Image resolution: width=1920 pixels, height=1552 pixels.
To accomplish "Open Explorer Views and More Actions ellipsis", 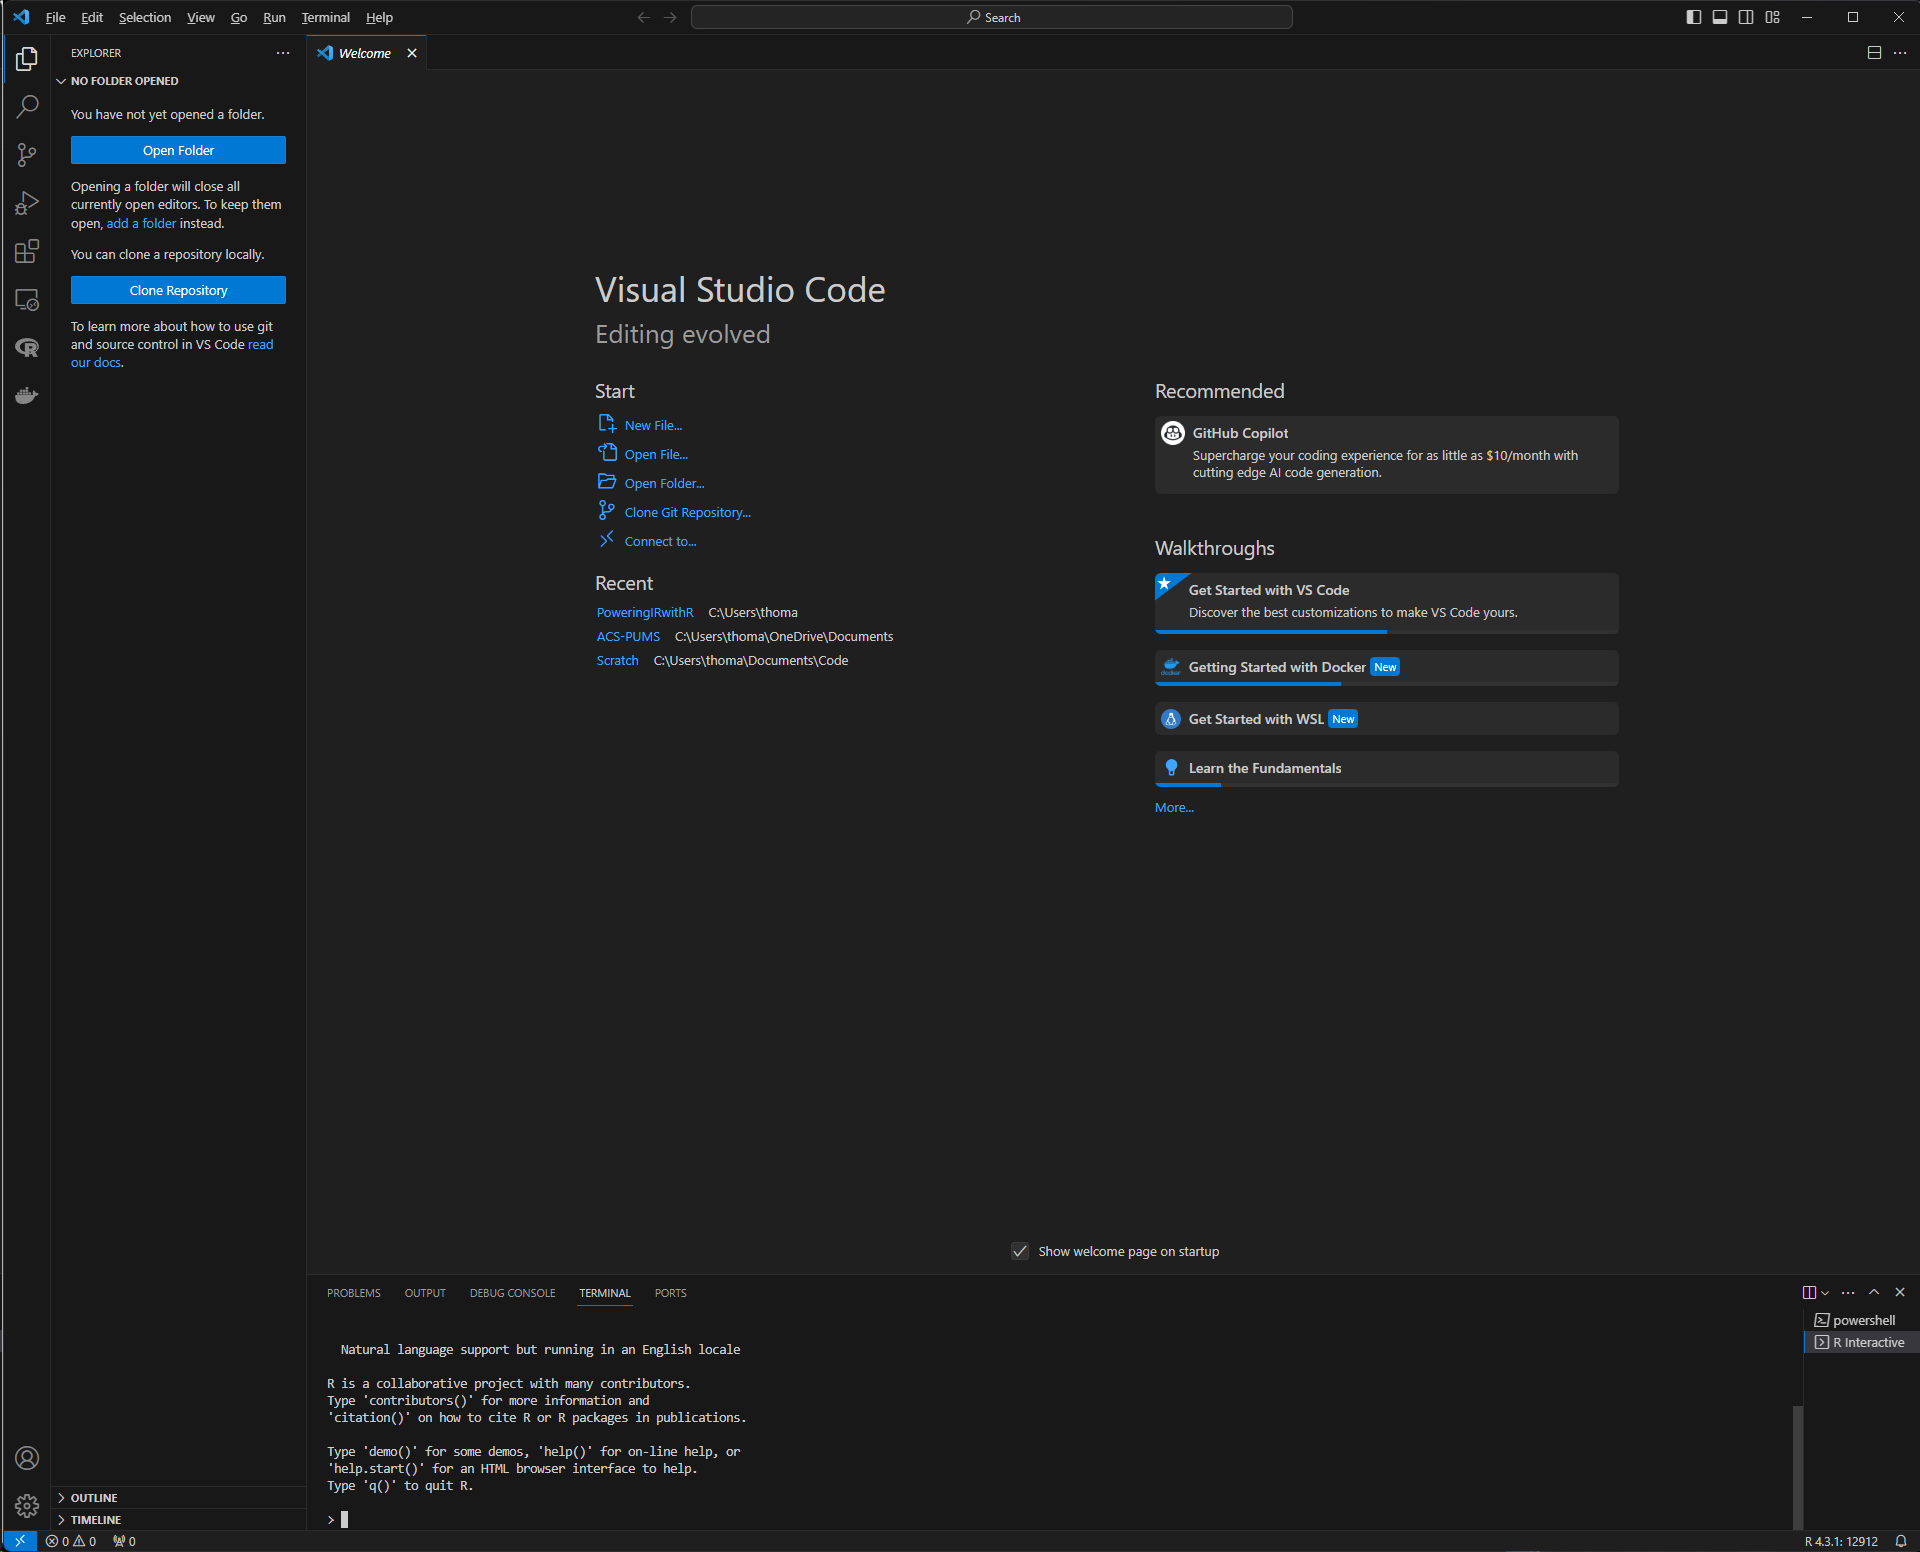I will (283, 53).
